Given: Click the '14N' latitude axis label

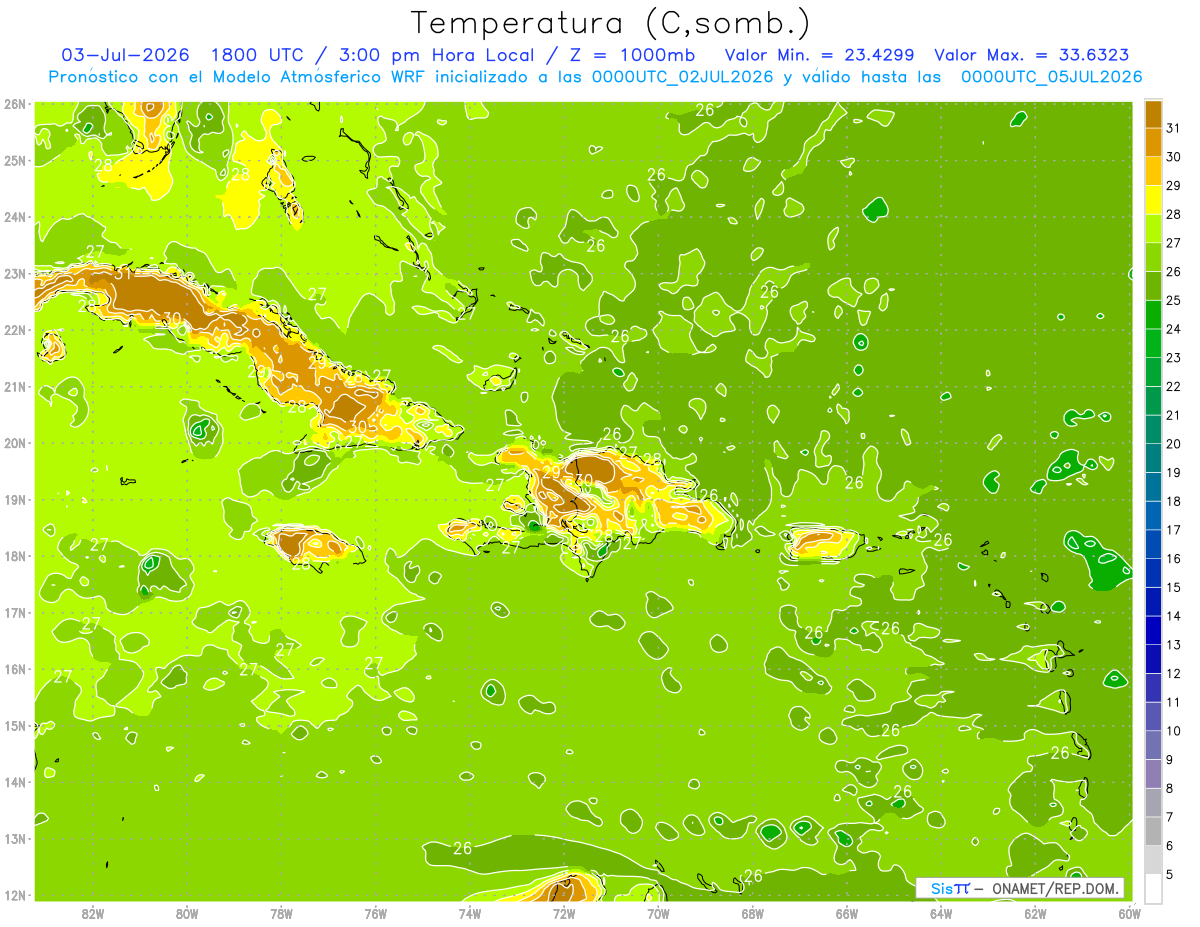Looking at the screenshot, I should (x=14, y=782).
